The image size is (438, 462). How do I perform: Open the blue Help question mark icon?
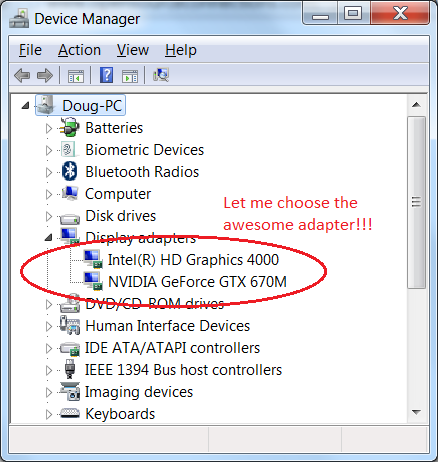point(107,75)
